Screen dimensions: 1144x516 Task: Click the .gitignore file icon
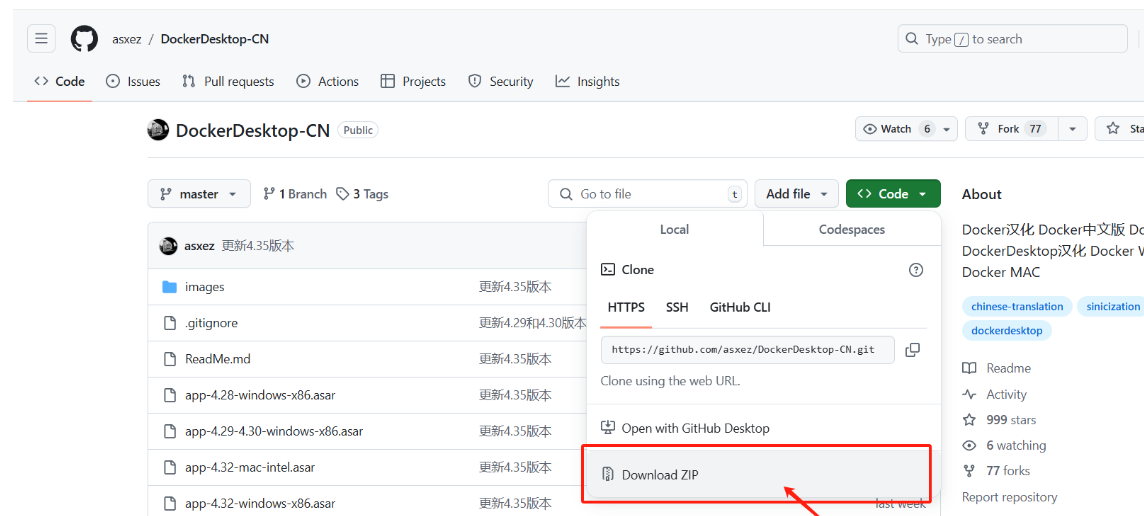[170, 323]
